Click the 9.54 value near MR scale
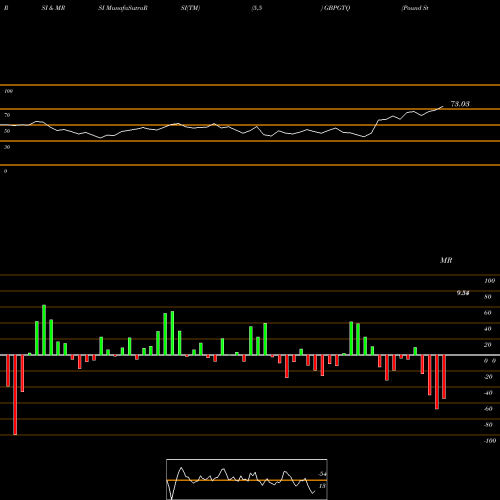This screenshot has height=500, width=500. tap(463, 293)
